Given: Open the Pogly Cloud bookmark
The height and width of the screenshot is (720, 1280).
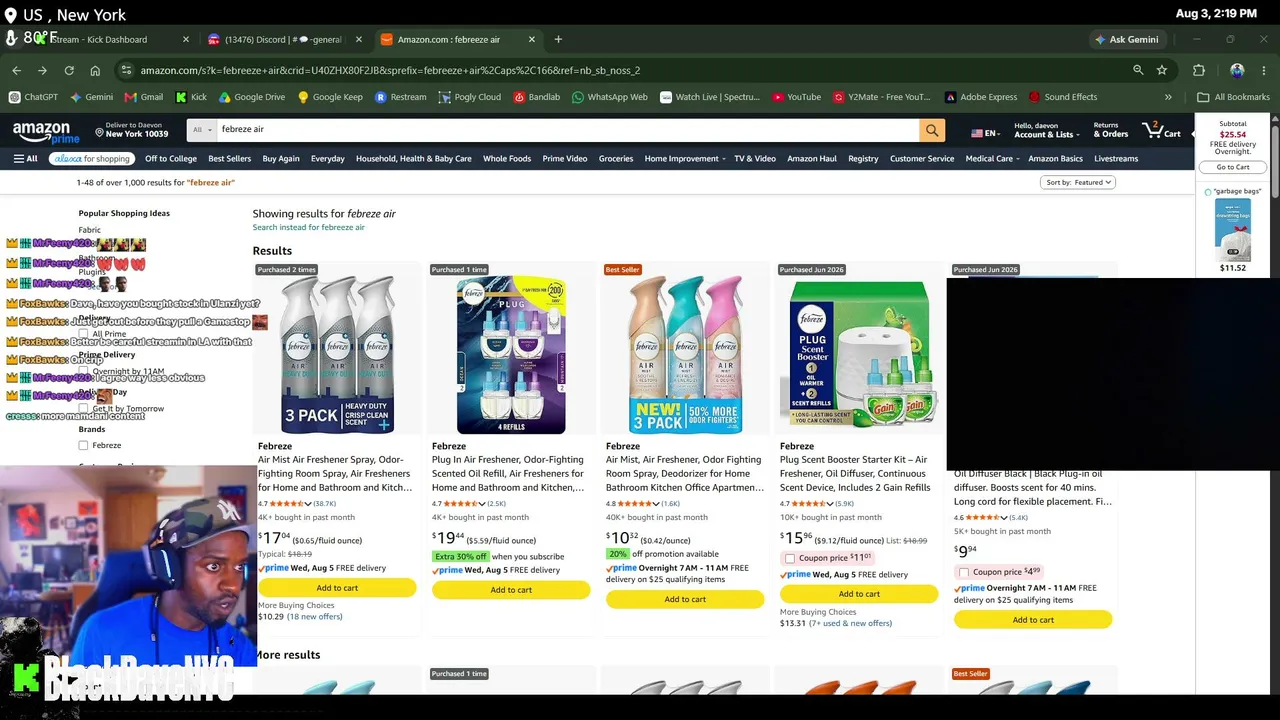Looking at the screenshot, I should pos(470,97).
